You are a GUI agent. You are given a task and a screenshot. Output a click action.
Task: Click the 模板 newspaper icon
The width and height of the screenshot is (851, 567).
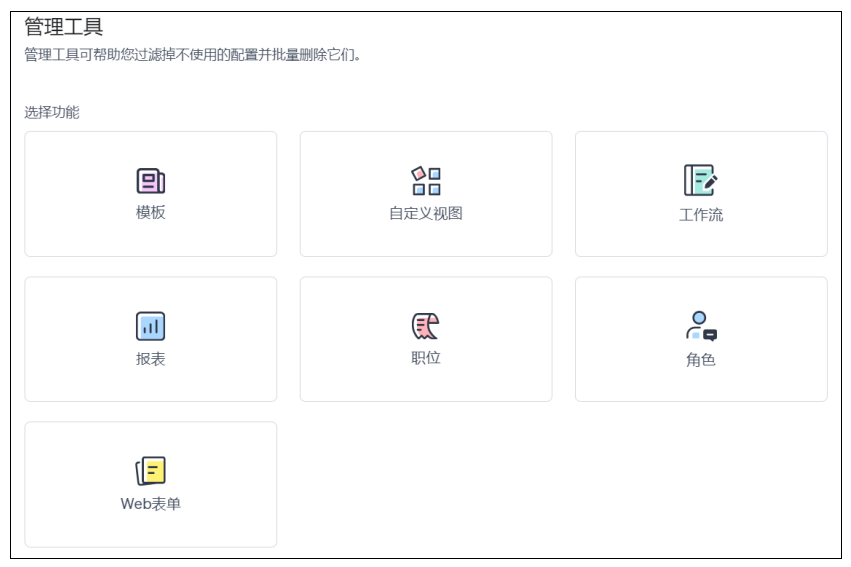tap(150, 181)
